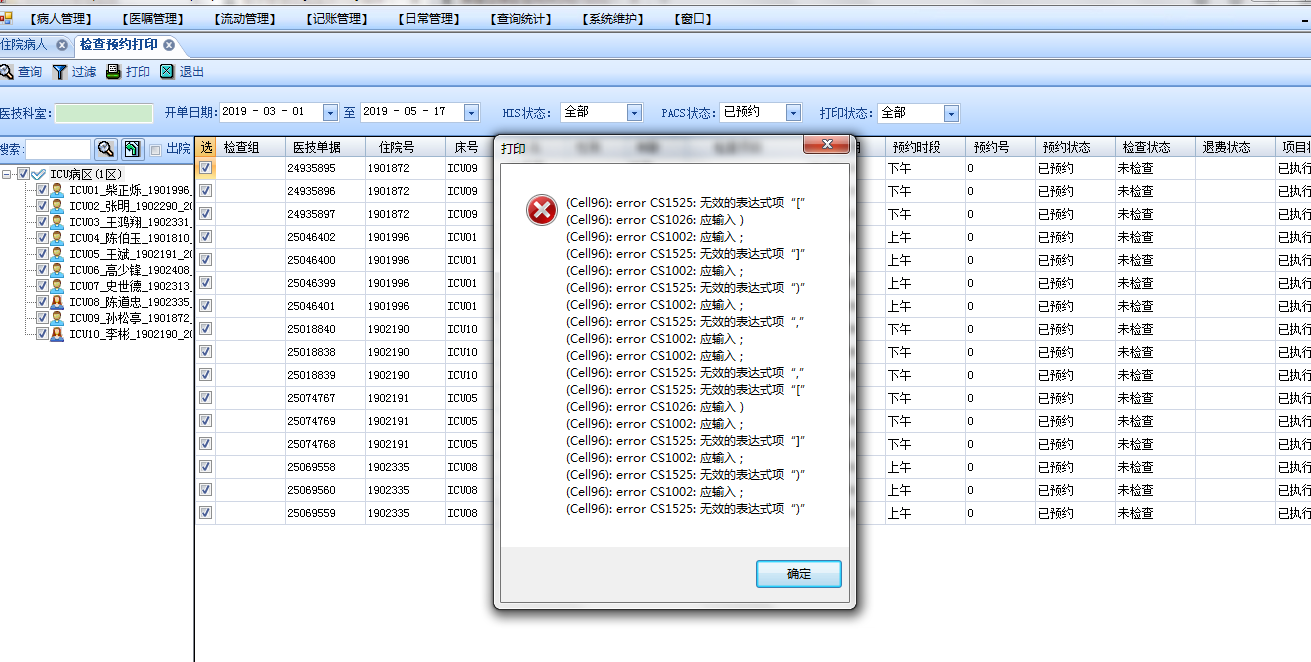1311x662 pixels.
Task: Click the application icon at top-left corner
Action: (x=6, y=18)
